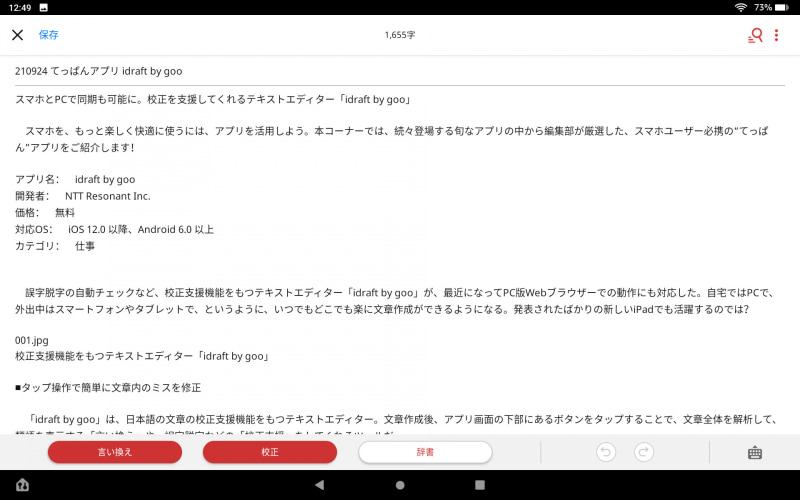Tap the 価格: 無料 line
The height and width of the screenshot is (500, 800).
(x=45, y=213)
